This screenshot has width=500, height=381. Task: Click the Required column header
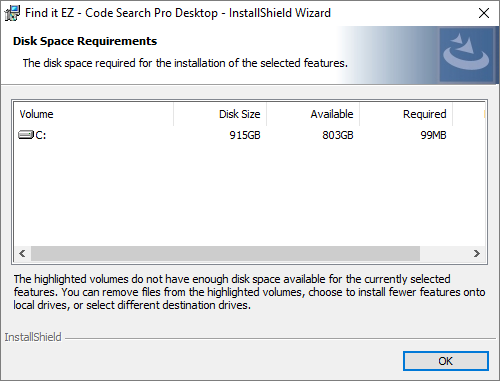click(x=406, y=114)
